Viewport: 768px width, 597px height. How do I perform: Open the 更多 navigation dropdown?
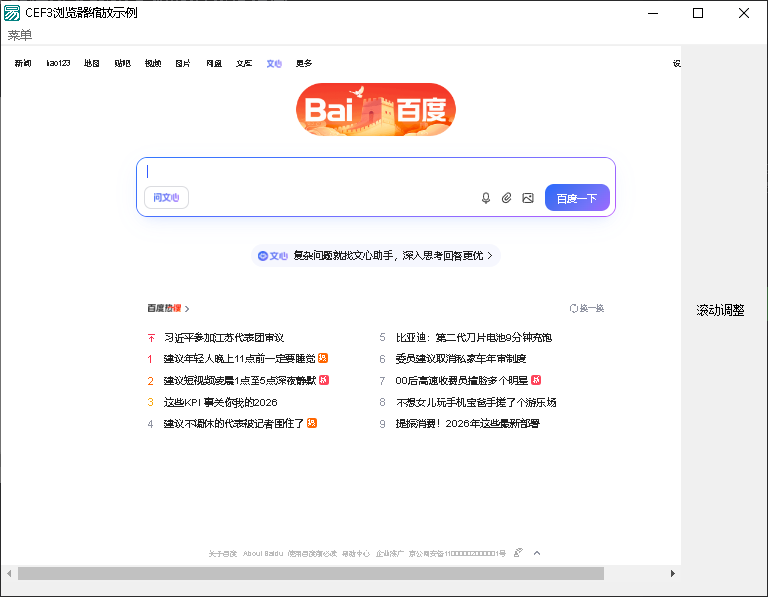click(304, 63)
